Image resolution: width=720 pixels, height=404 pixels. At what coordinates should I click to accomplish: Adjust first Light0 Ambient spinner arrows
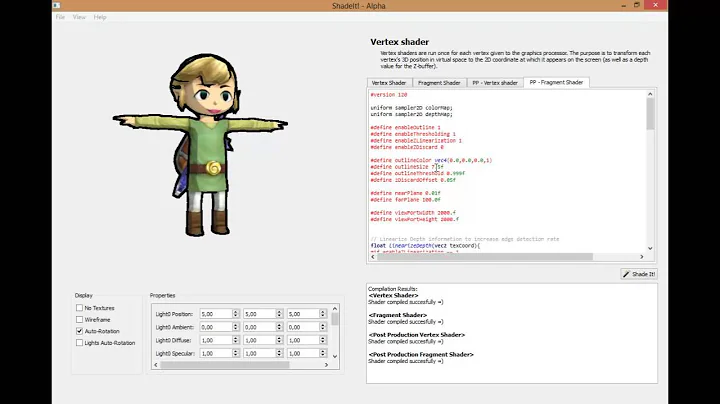pyautogui.click(x=236, y=327)
